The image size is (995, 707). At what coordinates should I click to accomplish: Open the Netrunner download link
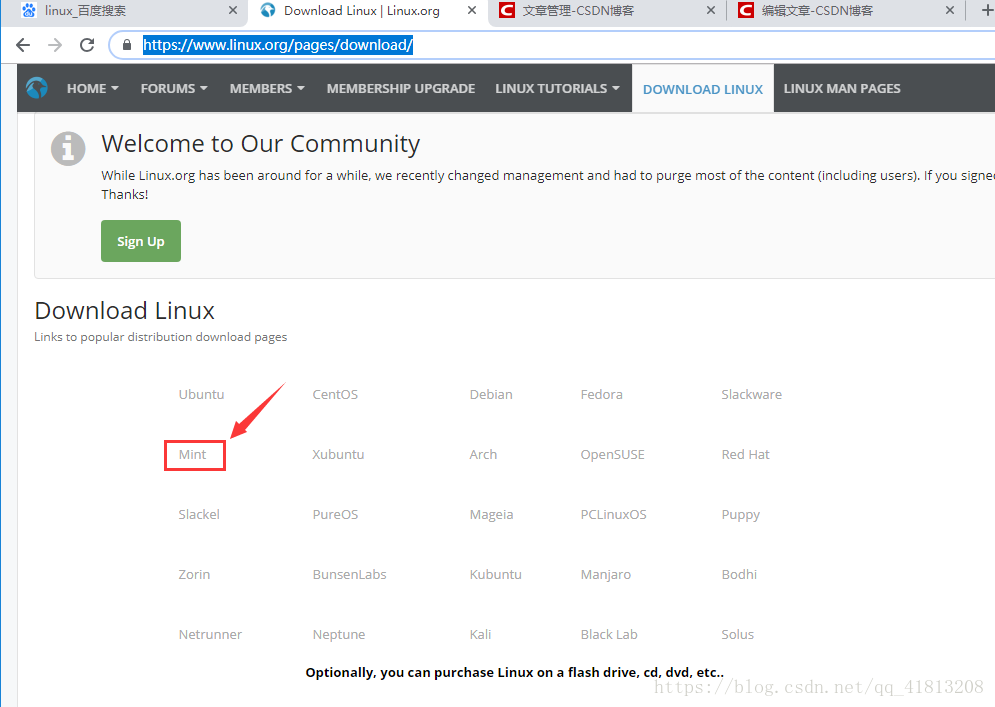(210, 634)
